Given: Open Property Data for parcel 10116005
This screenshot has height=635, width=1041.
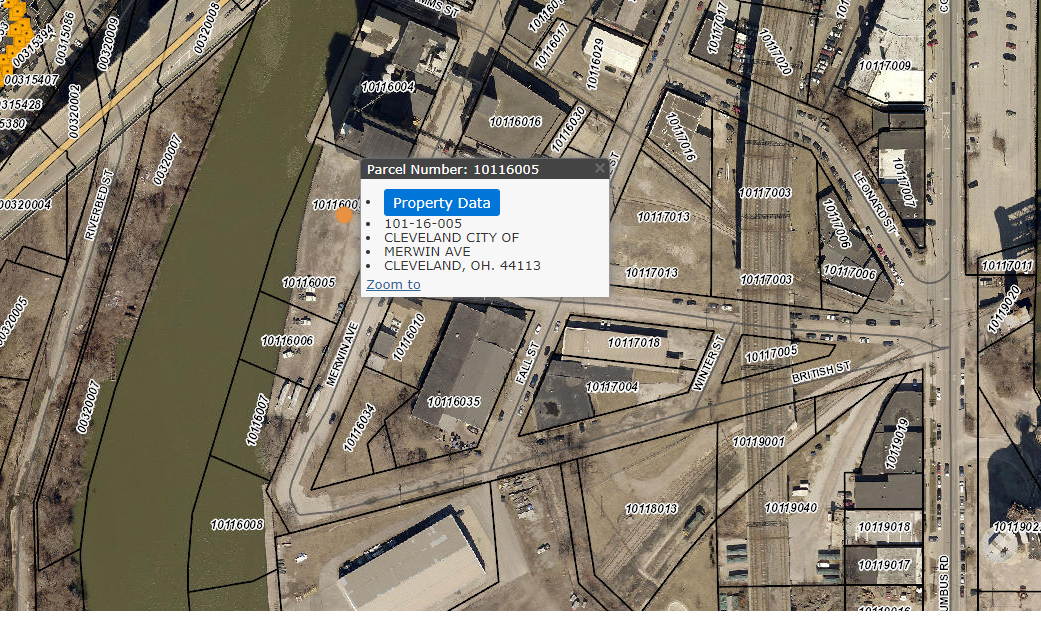Looking at the screenshot, I should coord(441,203).
